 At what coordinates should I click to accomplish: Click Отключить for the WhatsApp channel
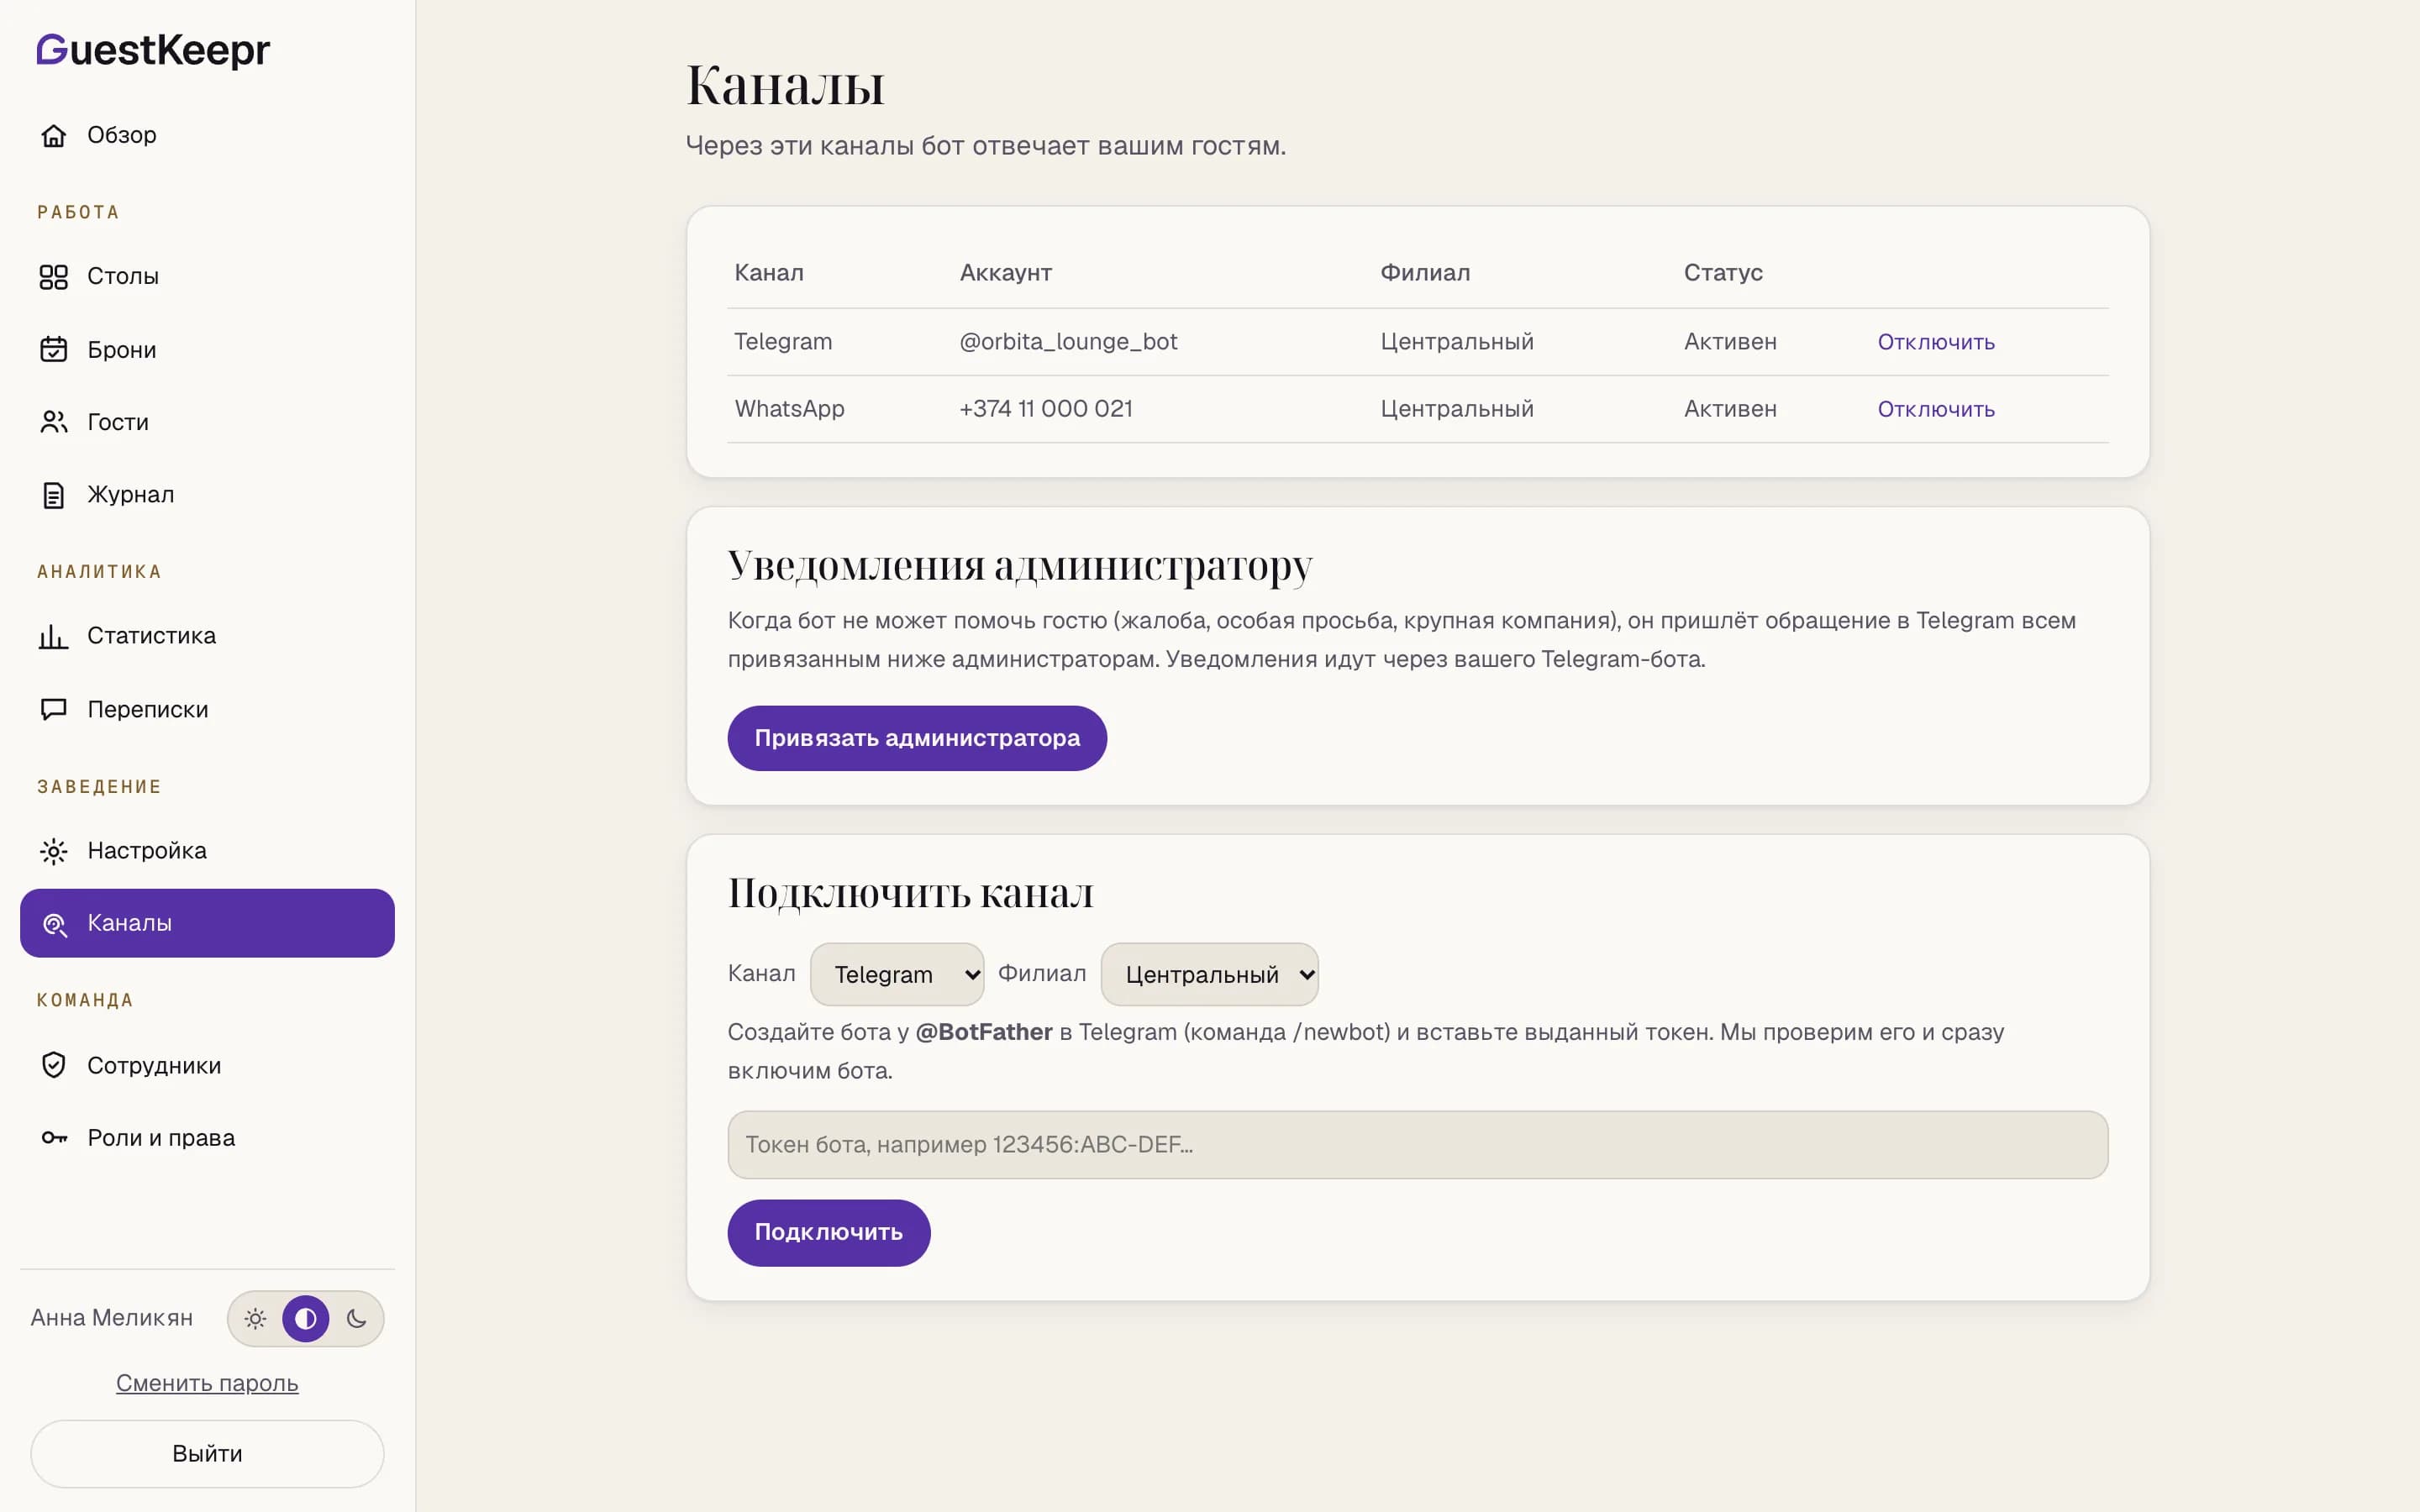tap(1936, 409)
